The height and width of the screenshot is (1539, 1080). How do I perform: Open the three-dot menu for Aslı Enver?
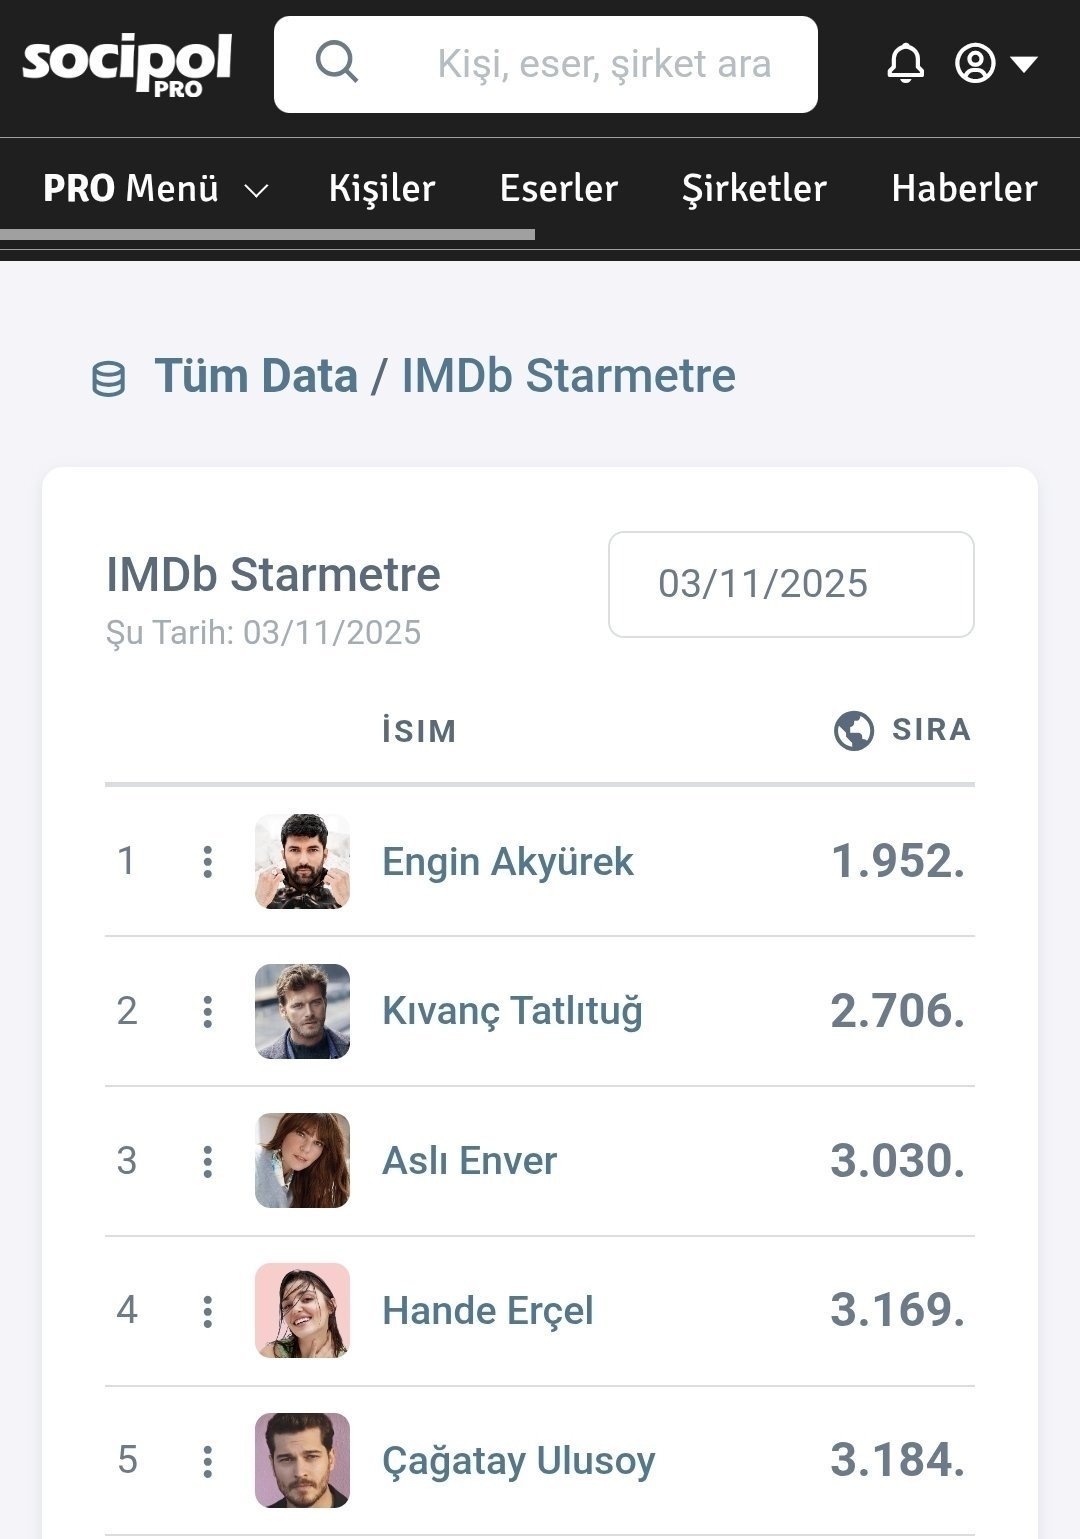(208, 1161)
